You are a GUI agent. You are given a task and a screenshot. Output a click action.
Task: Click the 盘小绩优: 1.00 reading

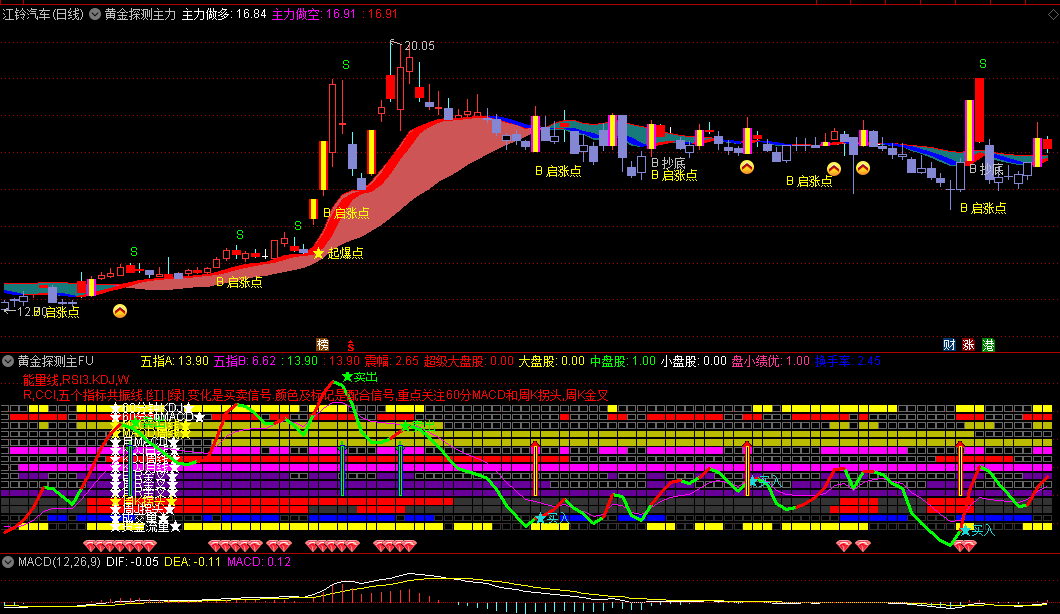(x=771, y=361)
